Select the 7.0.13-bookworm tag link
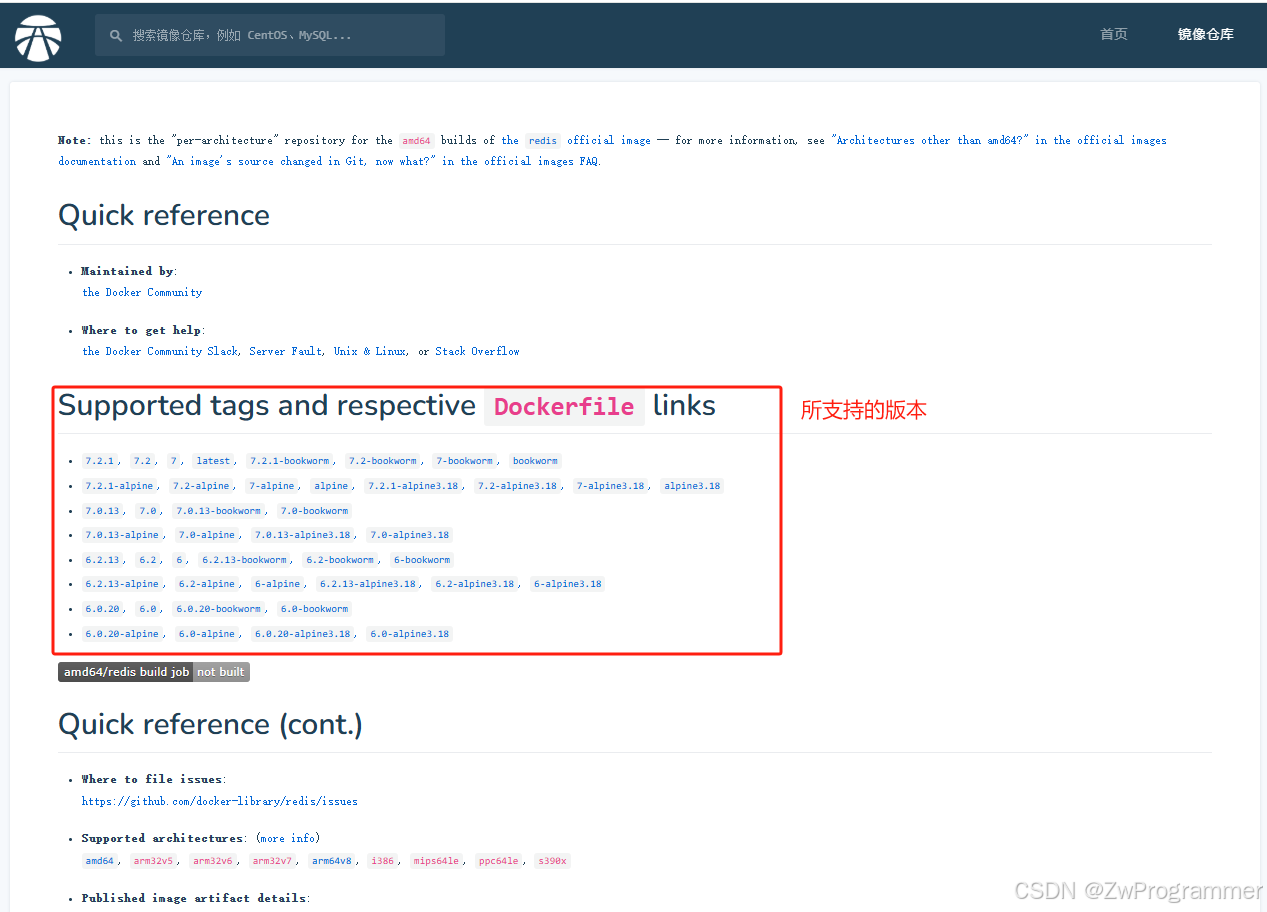 218,511
